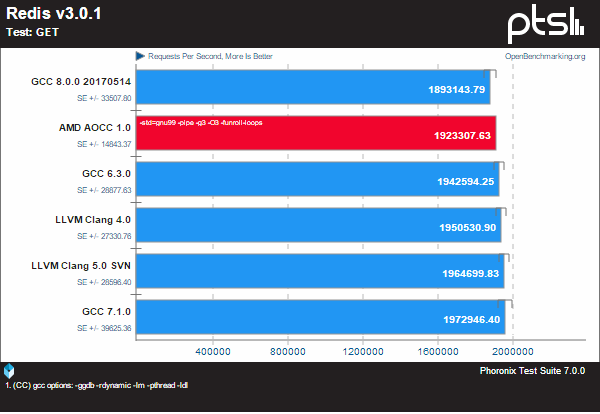Click the Phoronix crystal icon in the footer
This screenshot has height=414, width=600.
point(9,371)
